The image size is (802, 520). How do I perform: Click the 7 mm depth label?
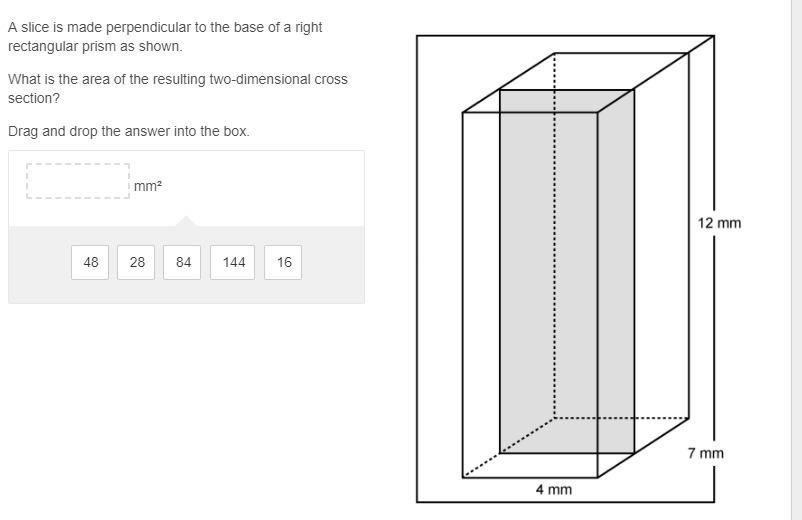click(x=705, y=453)
